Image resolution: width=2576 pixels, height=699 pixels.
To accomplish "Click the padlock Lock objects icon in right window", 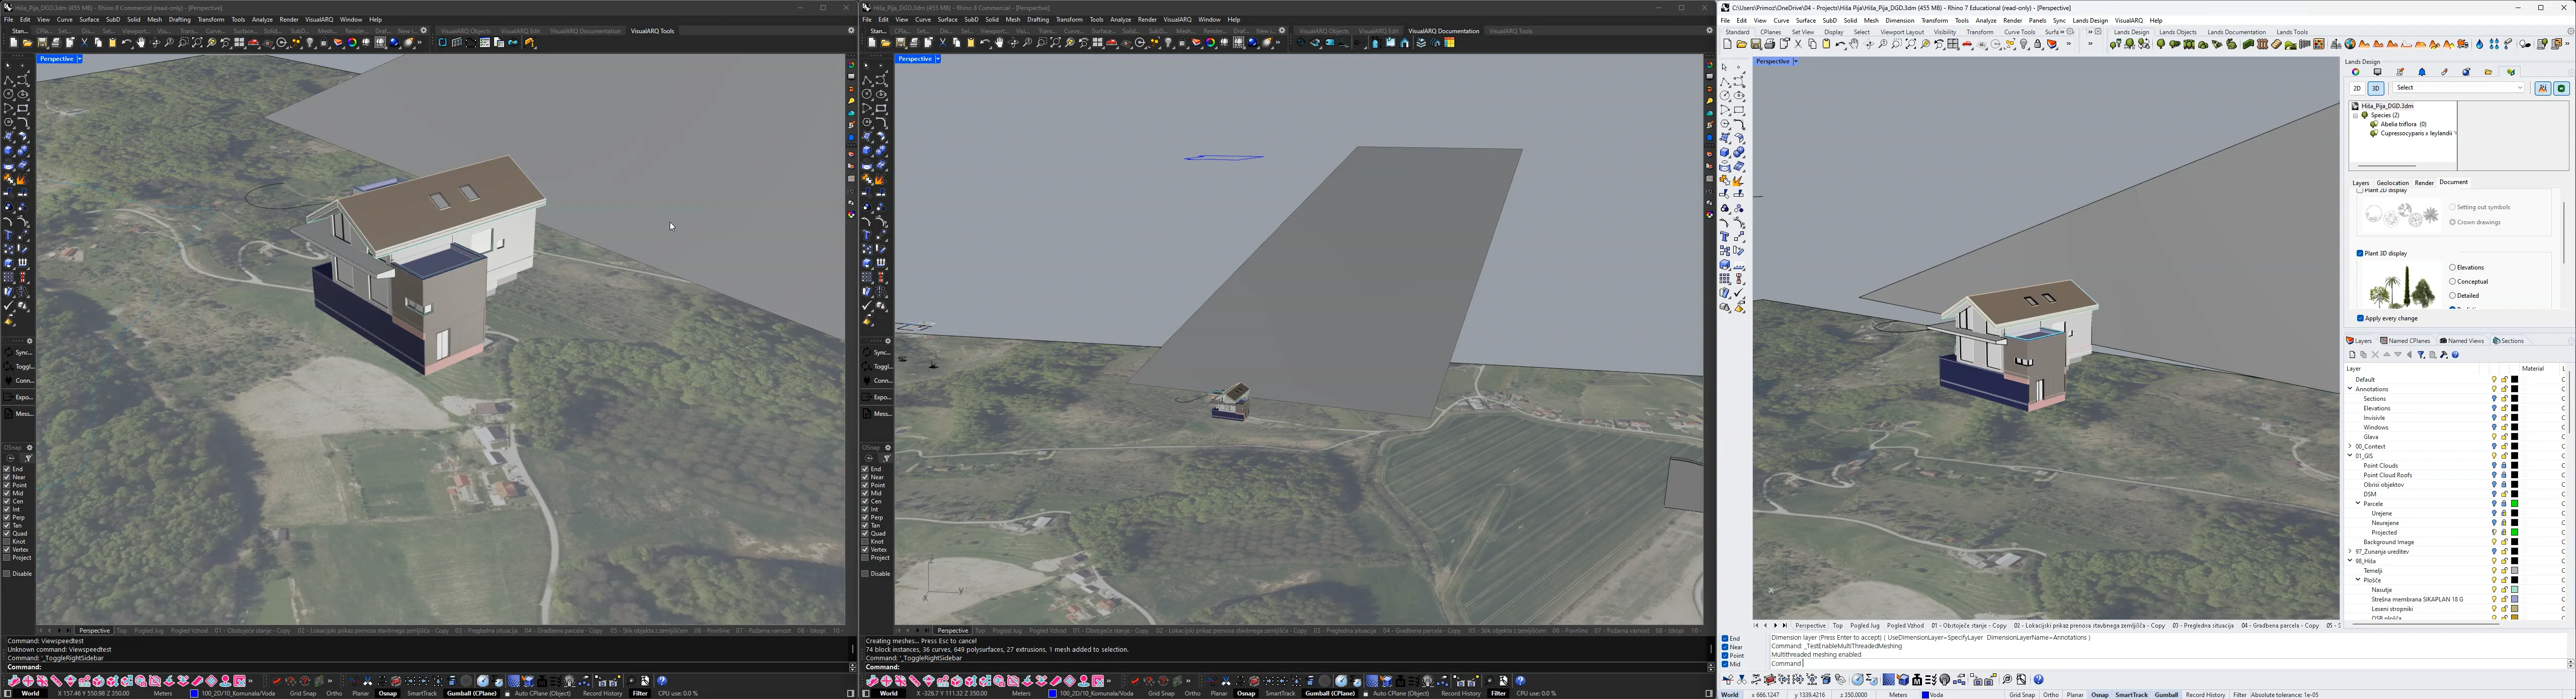I will click(2038, 44).
